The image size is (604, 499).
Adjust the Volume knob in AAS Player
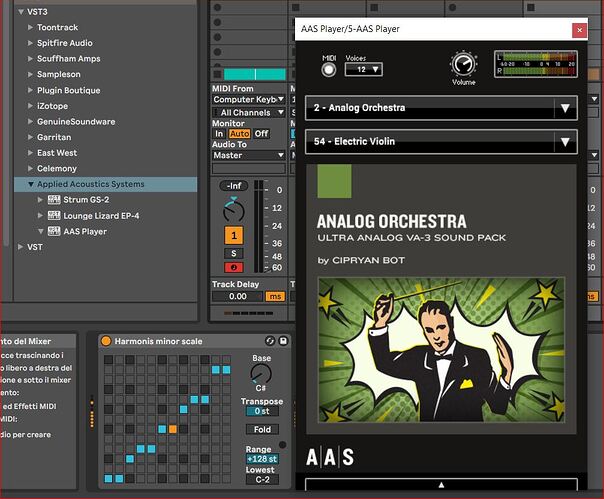[463, 64]
